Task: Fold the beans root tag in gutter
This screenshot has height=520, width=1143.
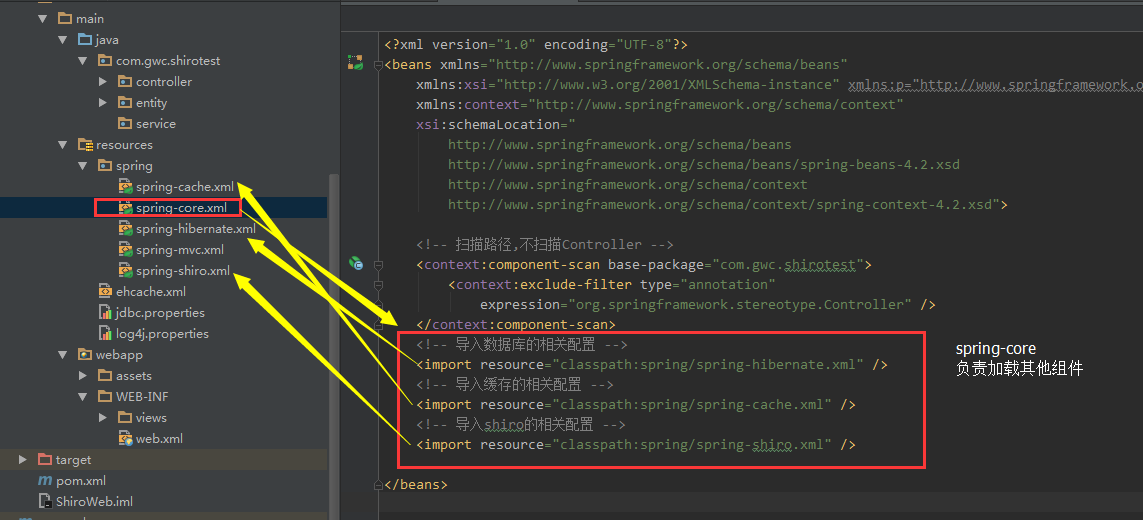Action: coord(378,65)
